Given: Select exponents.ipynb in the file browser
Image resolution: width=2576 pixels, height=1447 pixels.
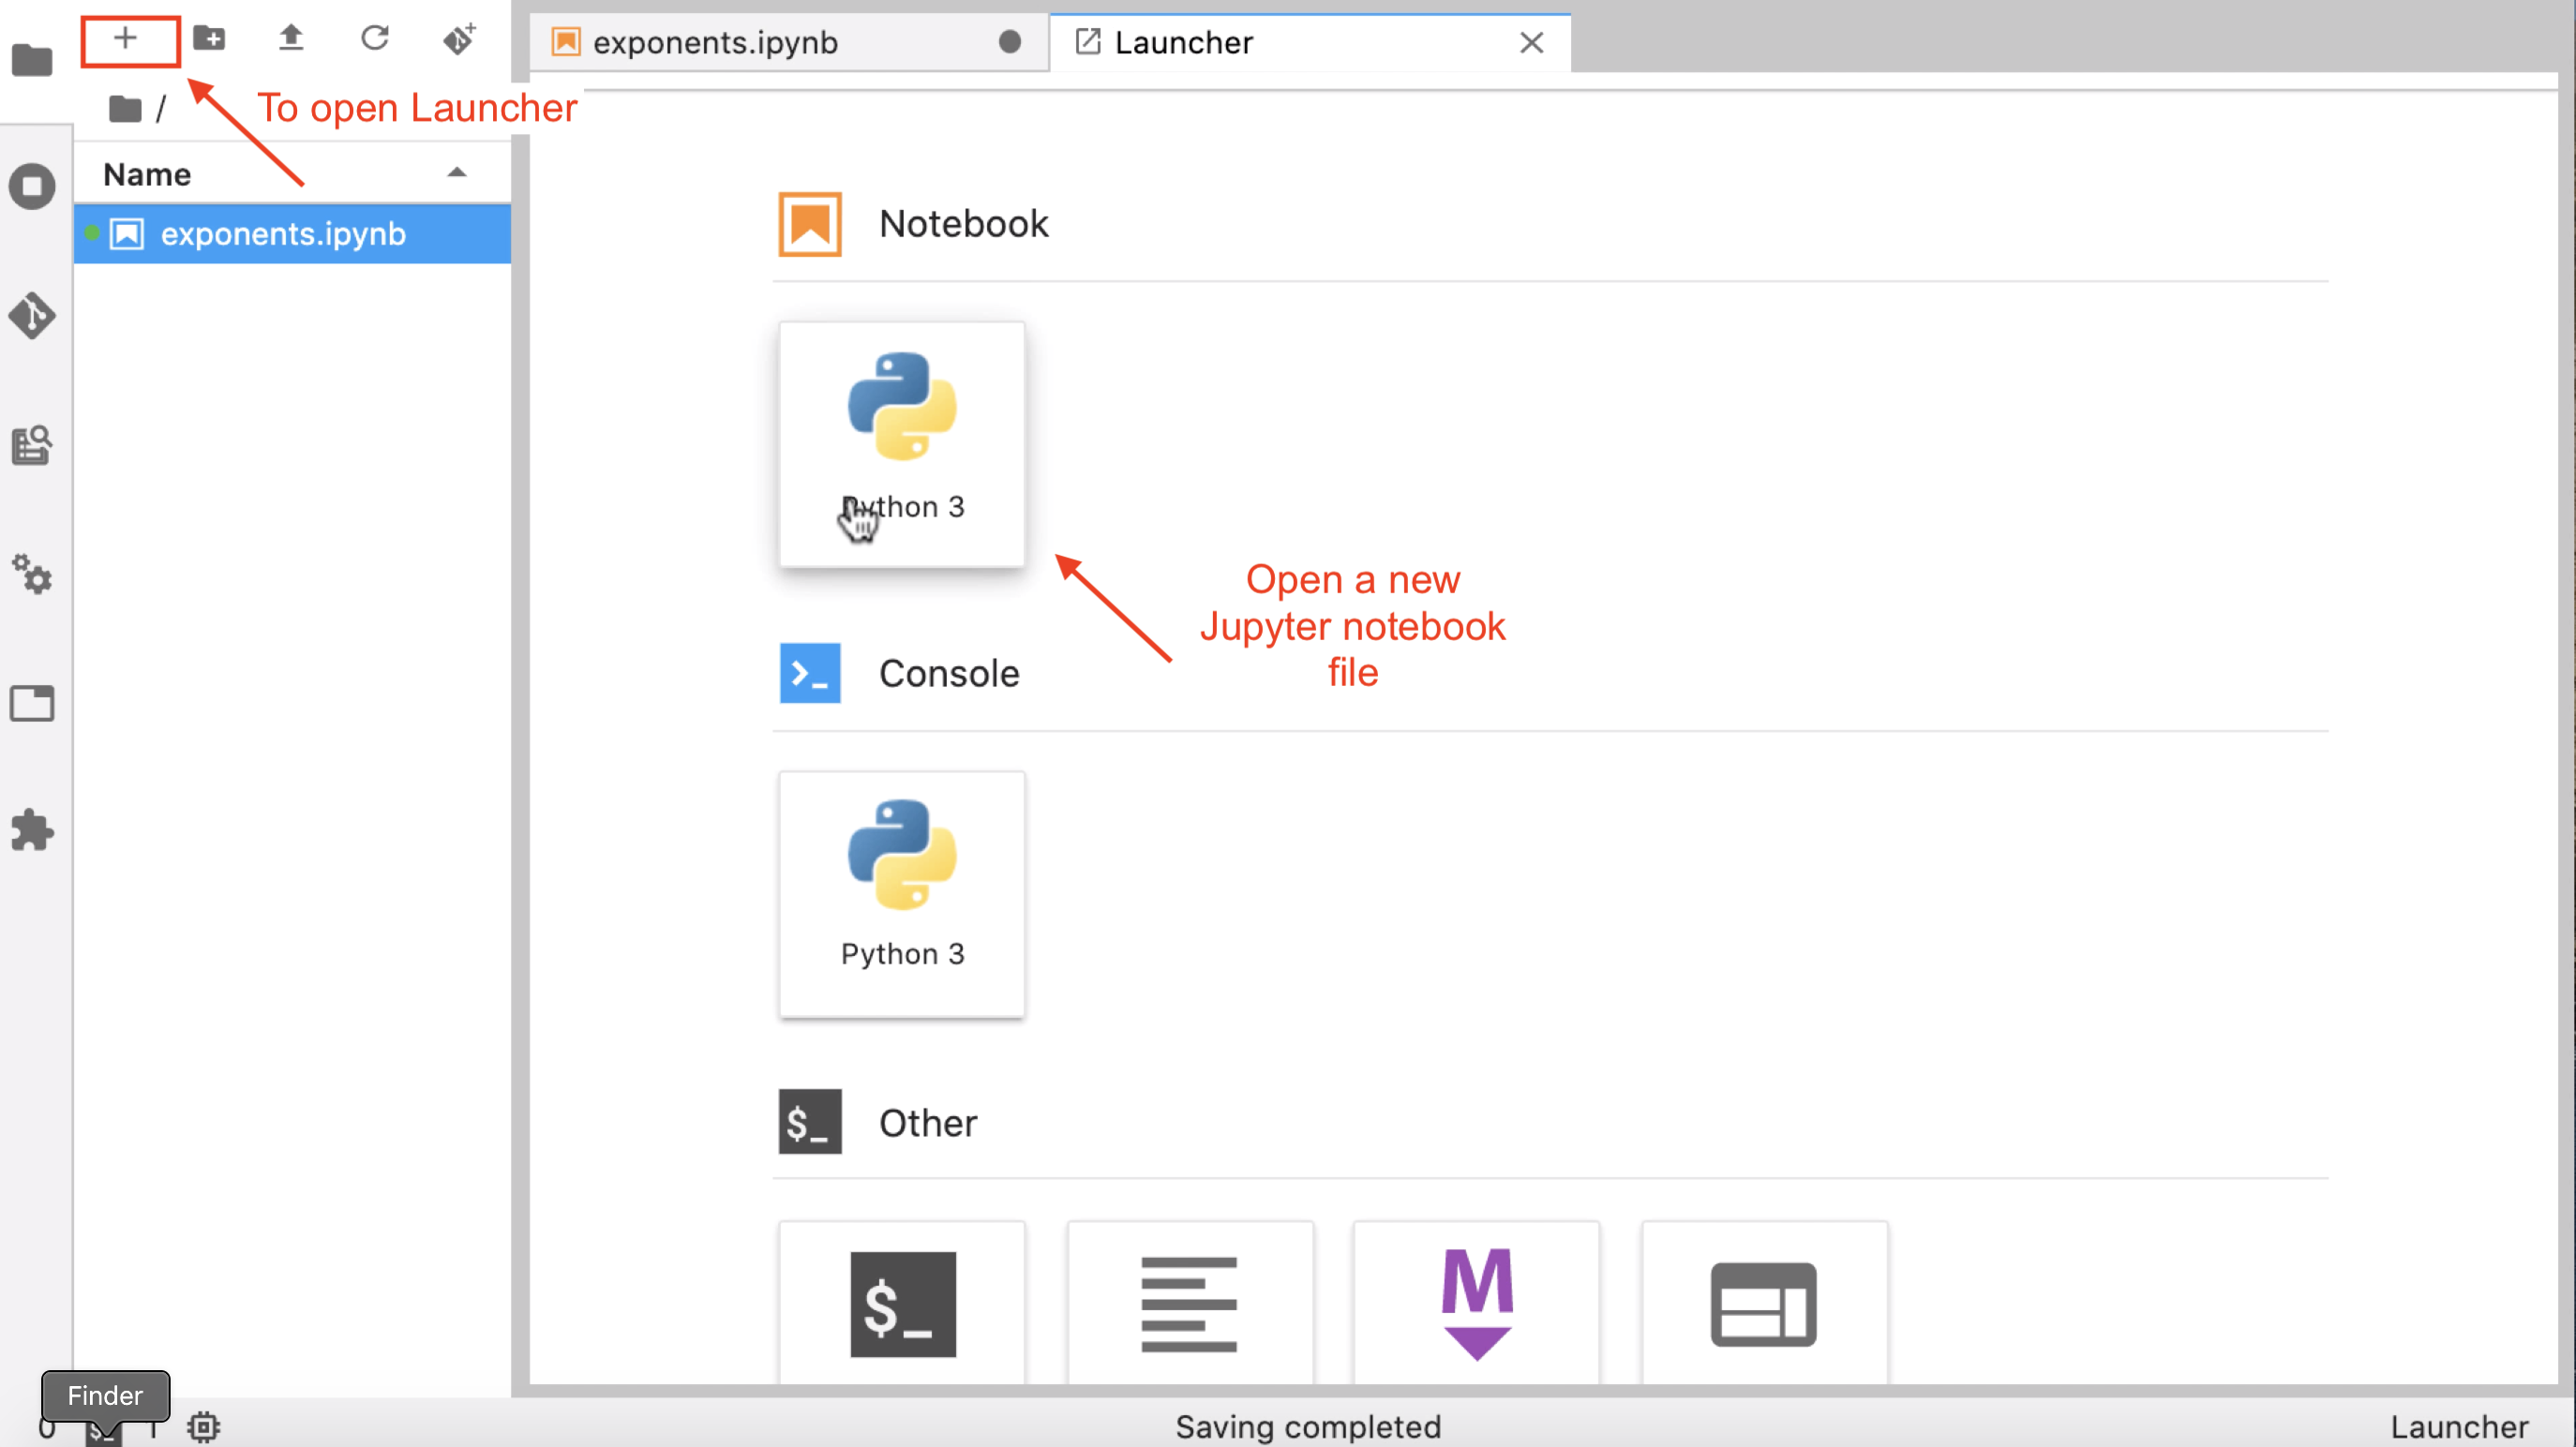Looking at the screenshot, I should (x=283, y=234).
